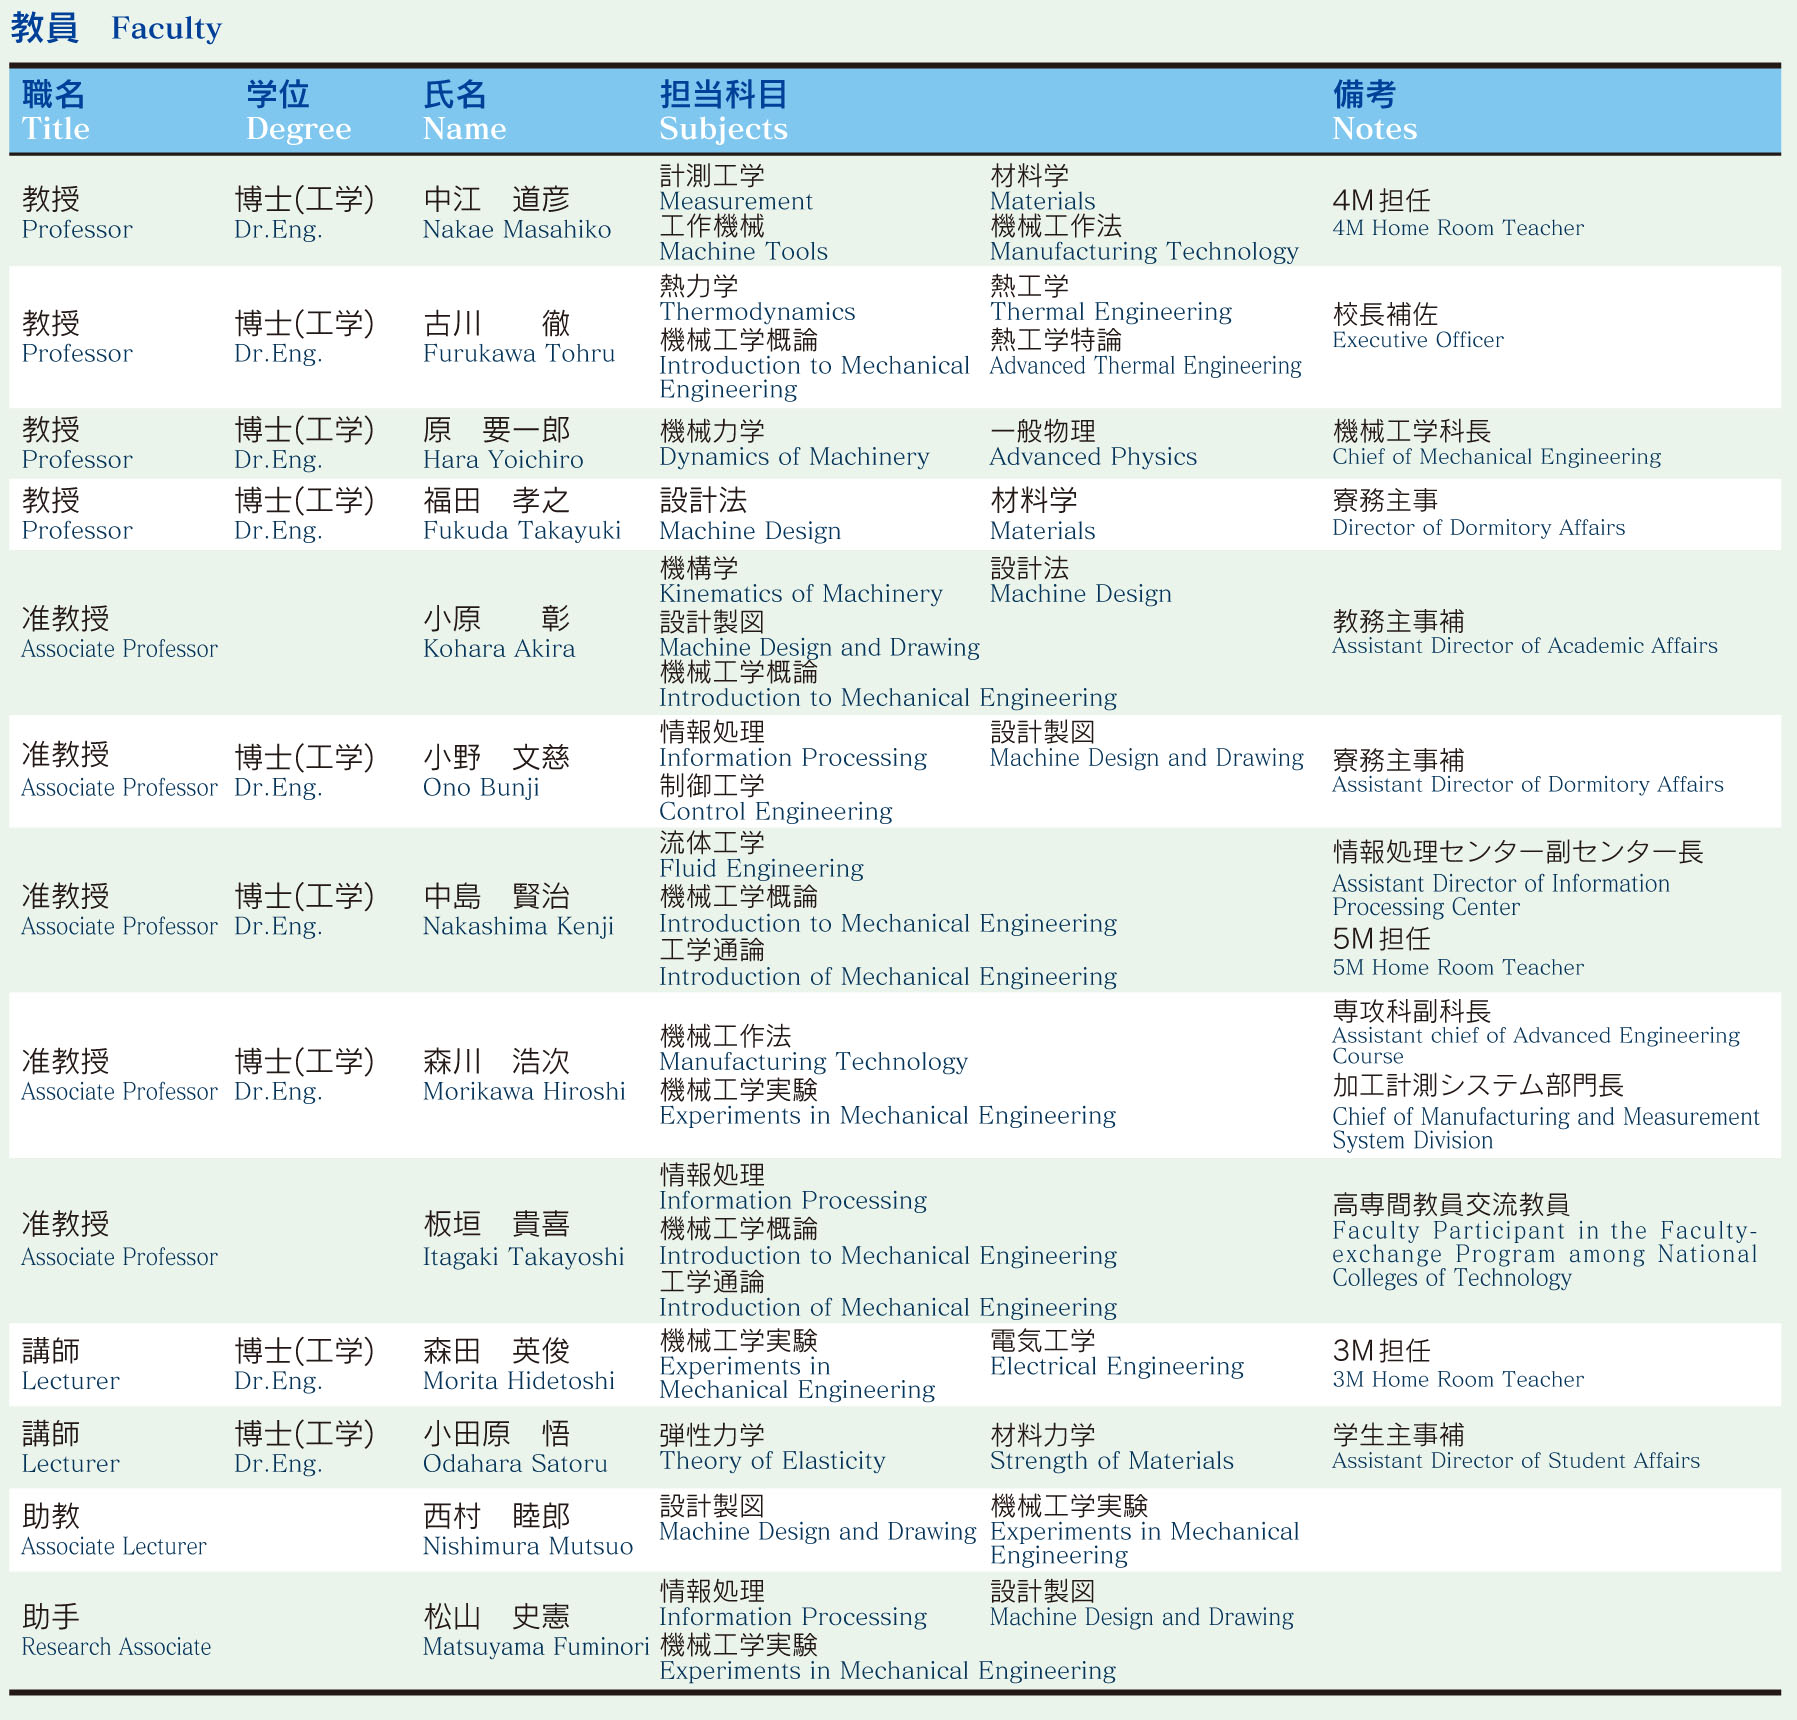Image resolution: width=1797 pixels, height=1720 pixels.
Task: Select the 'Degree' column header
Action: click(298, 130)
